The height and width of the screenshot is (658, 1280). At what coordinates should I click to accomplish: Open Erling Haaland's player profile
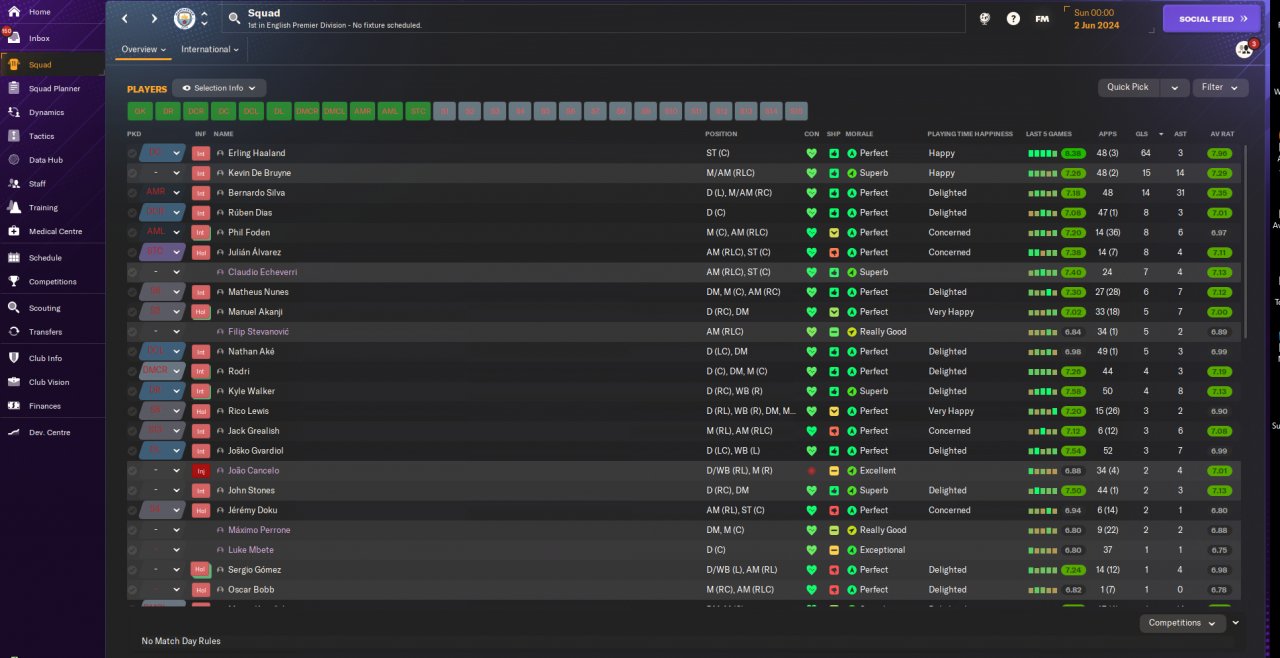coord(256,153)
